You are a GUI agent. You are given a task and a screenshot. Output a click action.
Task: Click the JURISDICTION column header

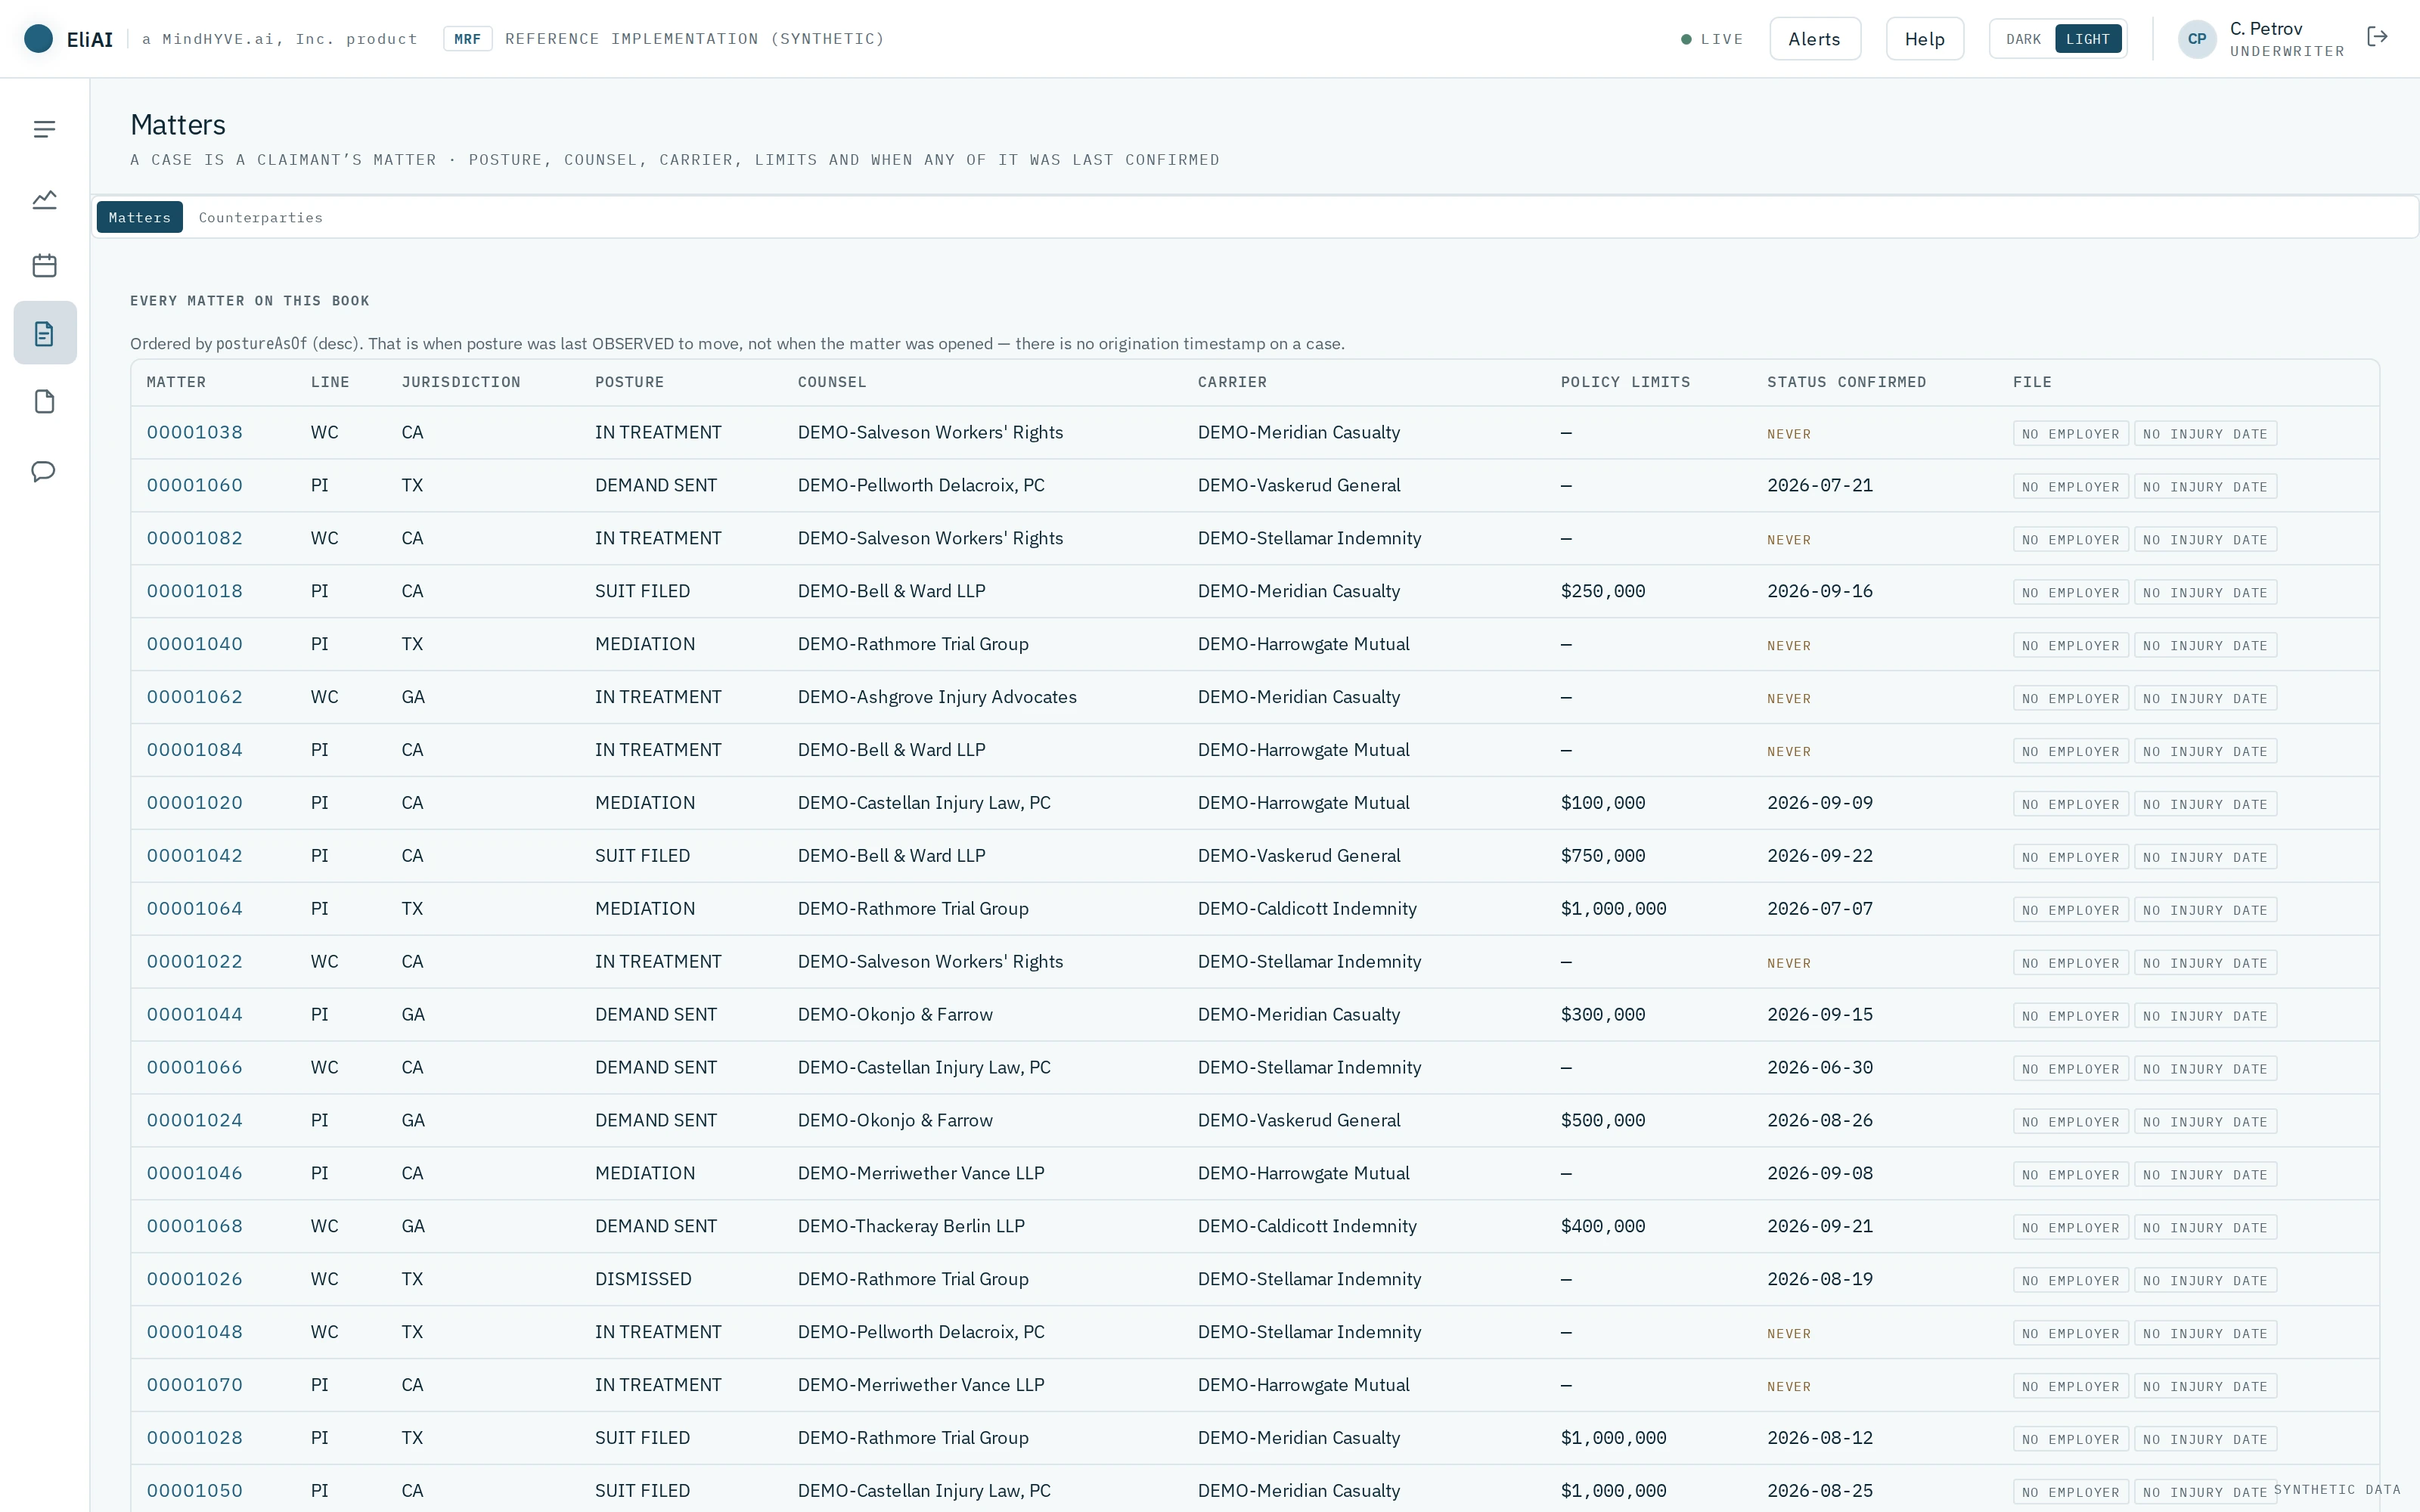coord(460,382)
